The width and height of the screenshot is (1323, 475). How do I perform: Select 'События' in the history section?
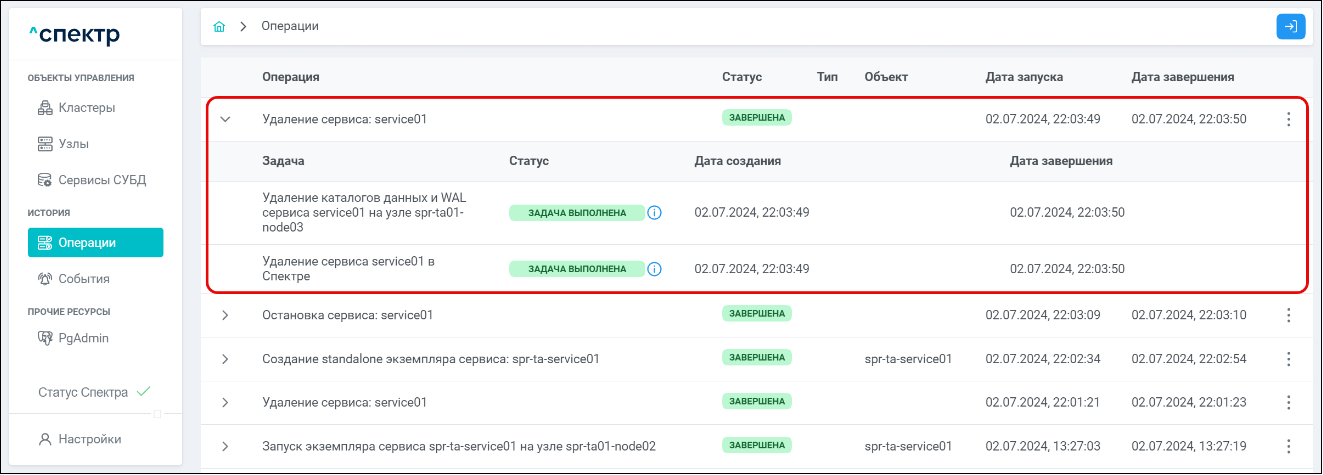[x=83, y=279]
